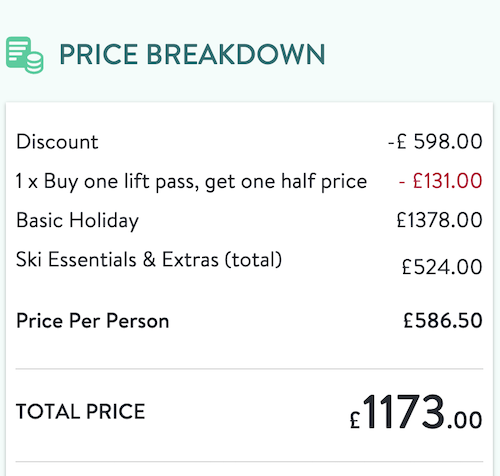Screen dimensions: 500x476
Task: Click the large total amount £1173.00
Action: pyautogui.click(x=416, y=412)
